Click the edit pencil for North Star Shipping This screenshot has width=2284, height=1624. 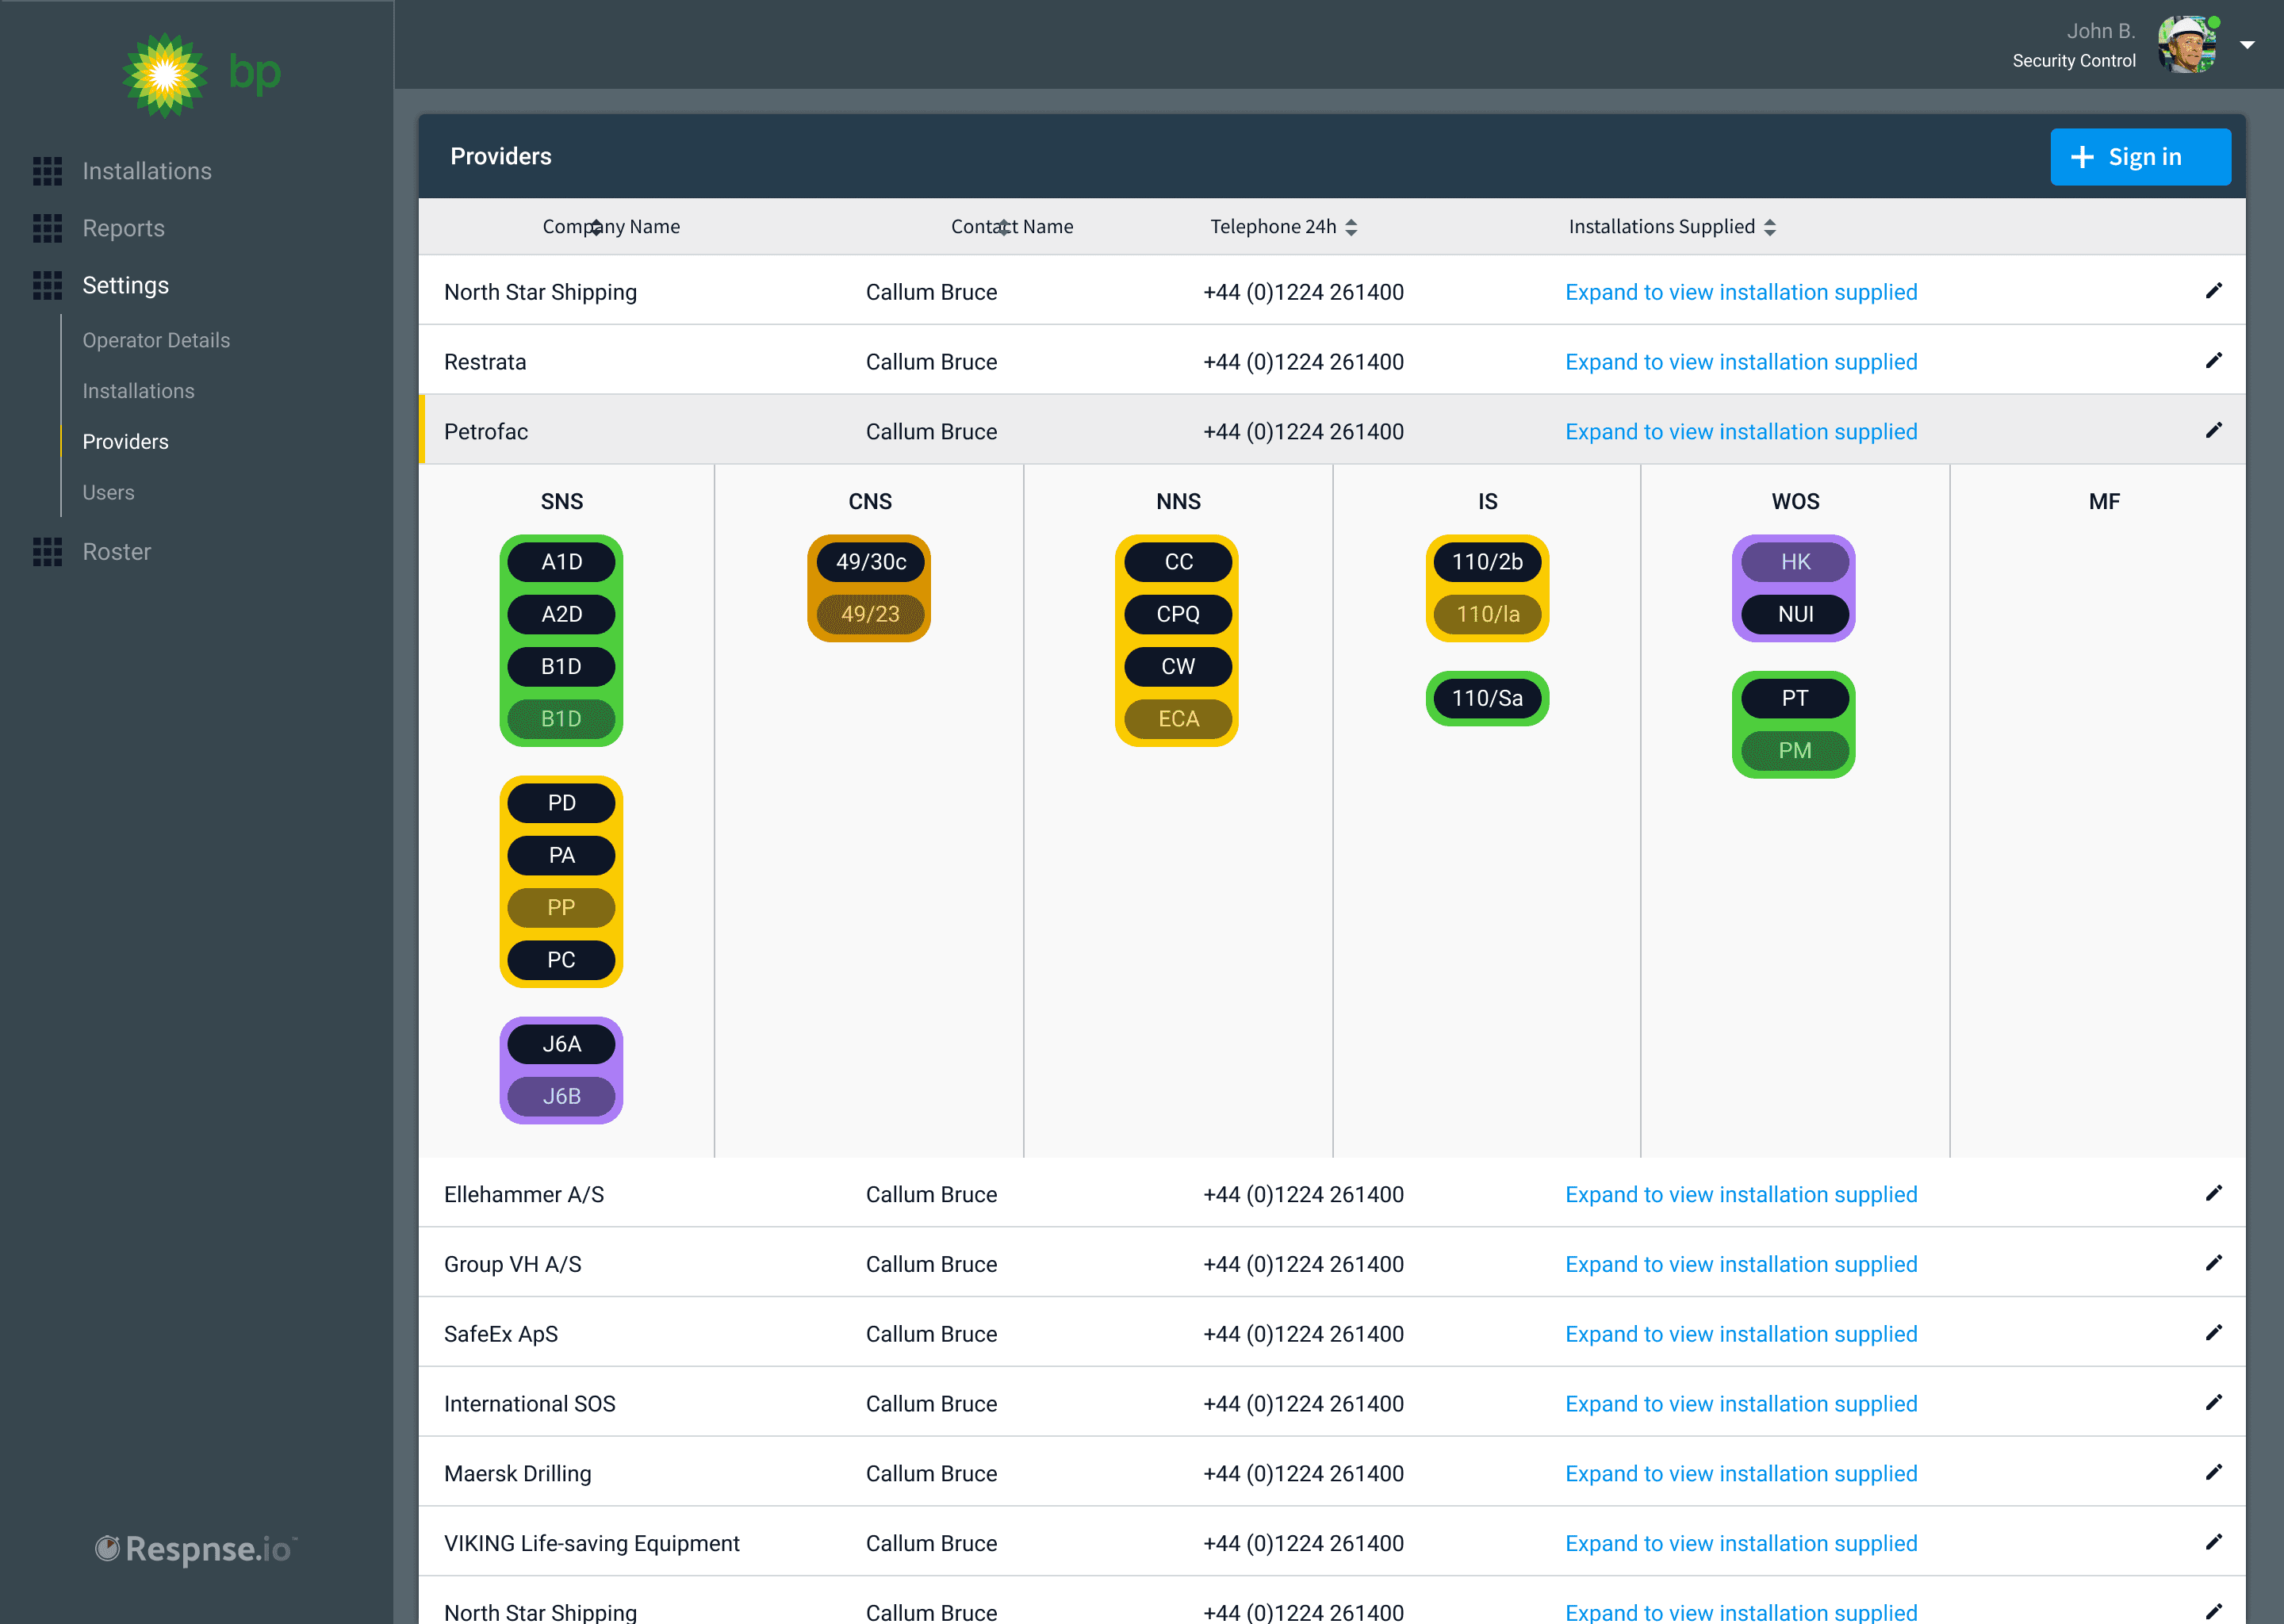point(2213,291)
